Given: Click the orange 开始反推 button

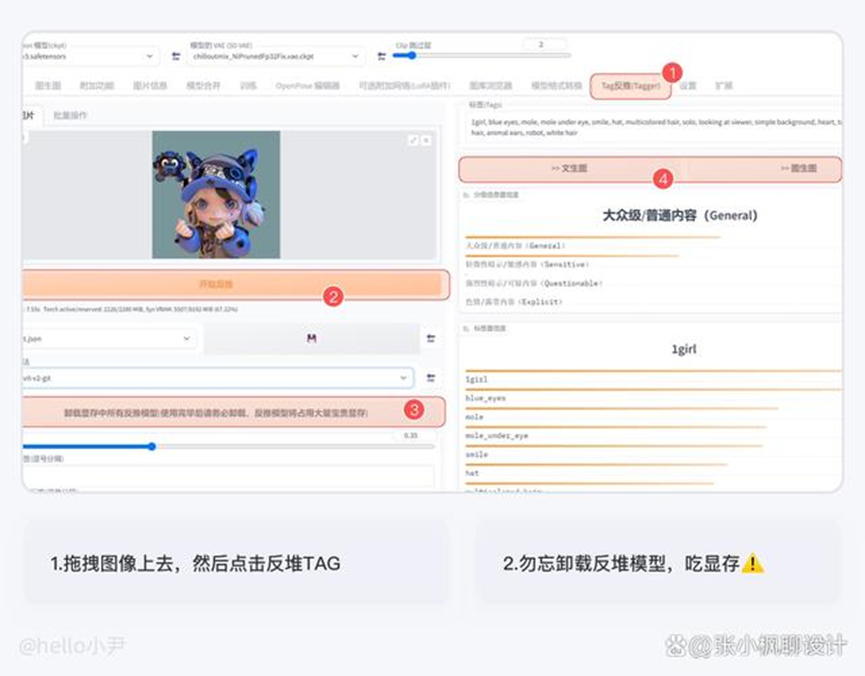Looking at the screenshot, I should 232,285.
